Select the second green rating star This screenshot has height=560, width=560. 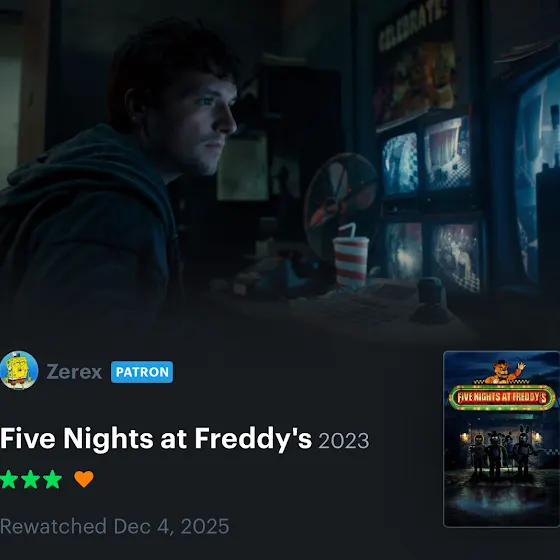[x=31, y=479]
